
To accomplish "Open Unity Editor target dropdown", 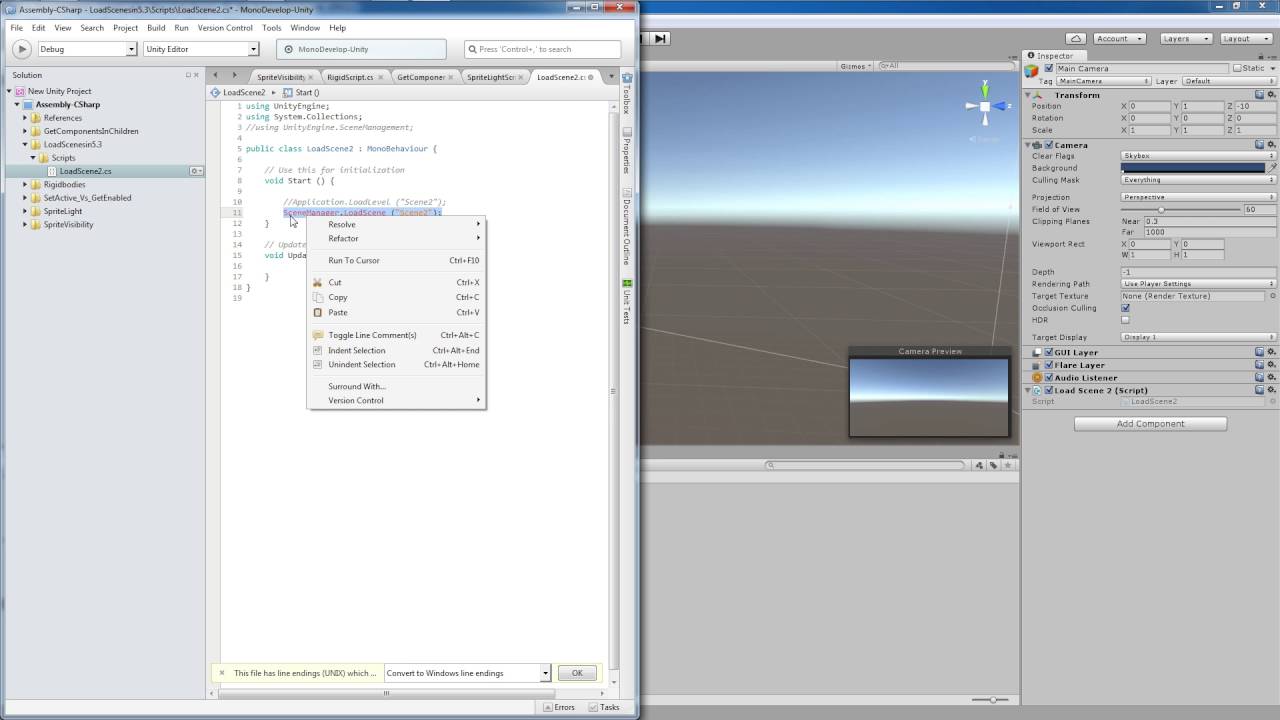I will click(201, 49).
